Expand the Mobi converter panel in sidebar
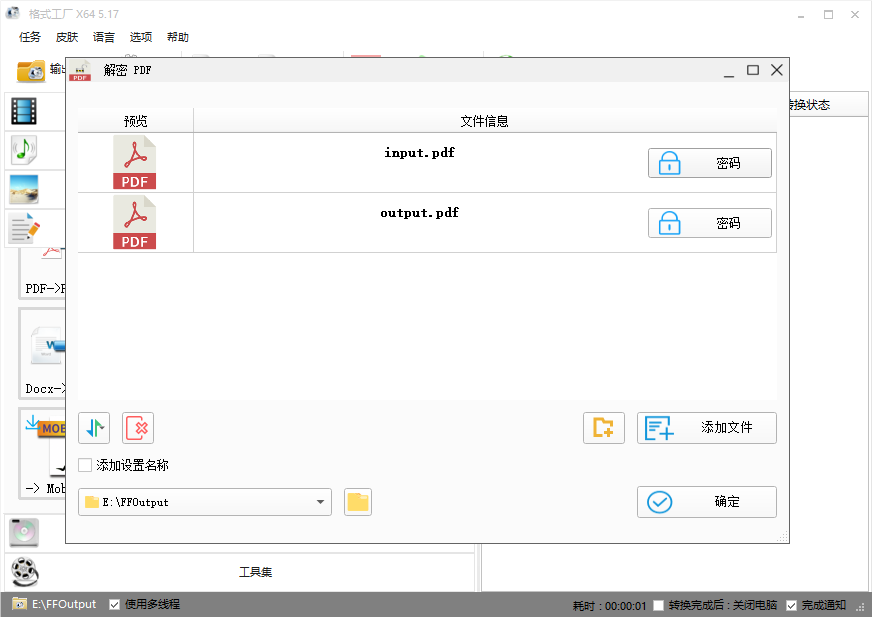Image resolution: width=872 pixels, height=617 pixels. point(42,452)
